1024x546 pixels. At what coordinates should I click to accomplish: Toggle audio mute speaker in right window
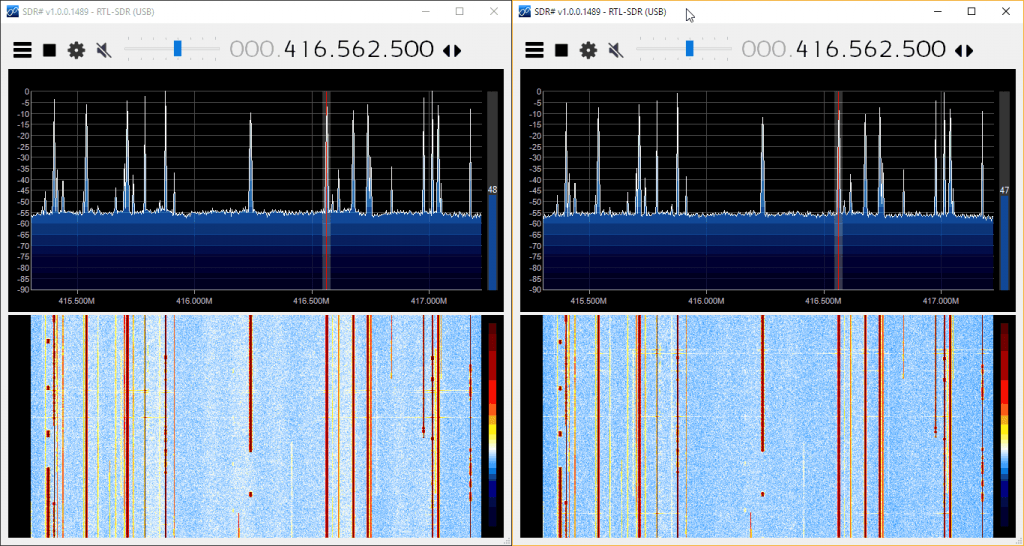pyautogui.click(x=615, y=50)
